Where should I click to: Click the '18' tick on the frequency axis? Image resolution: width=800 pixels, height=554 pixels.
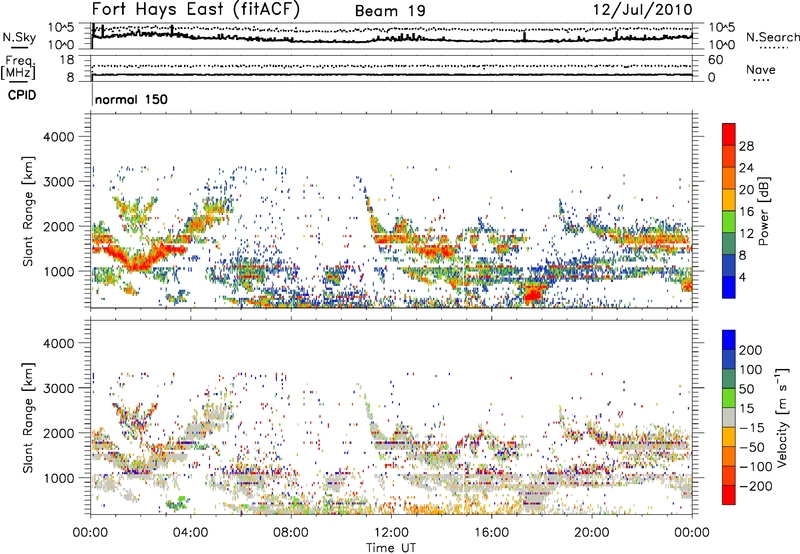pyautogui.click(x=66, y=60)
